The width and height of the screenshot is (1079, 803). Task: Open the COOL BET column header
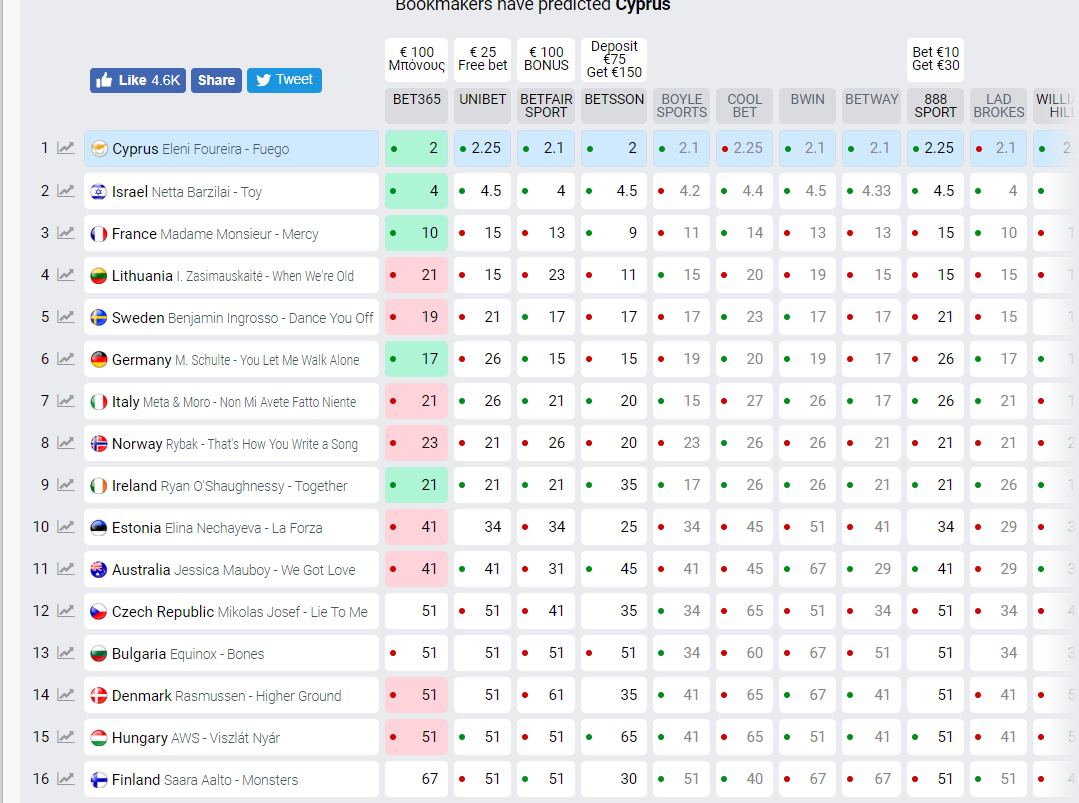tap(745, 106)
